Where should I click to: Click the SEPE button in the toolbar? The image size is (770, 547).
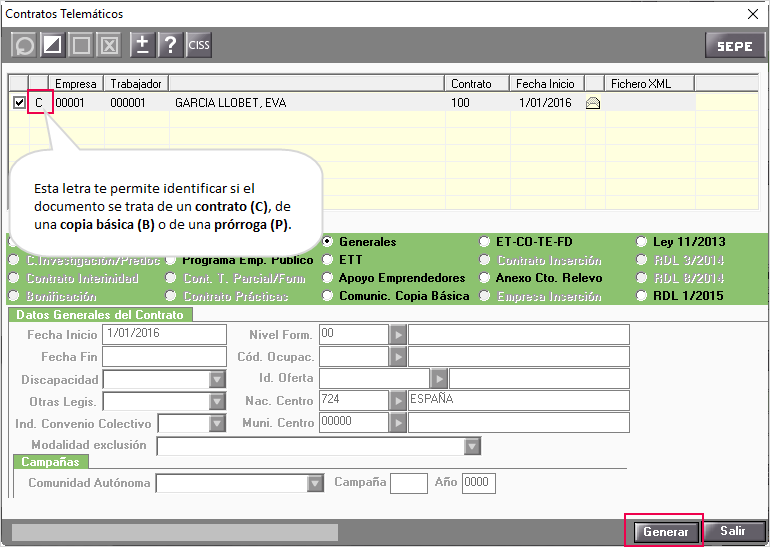[x=735, y=46]
